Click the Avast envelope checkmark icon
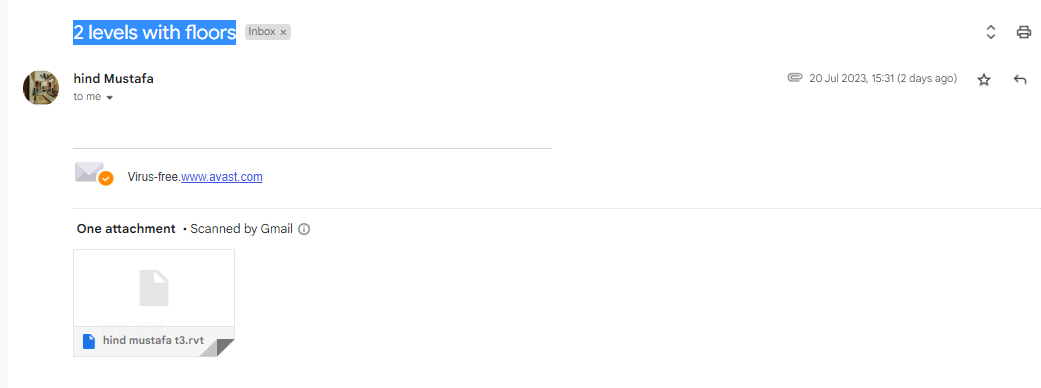Viewport: 1041px width, 388px height. coord(94,174)
